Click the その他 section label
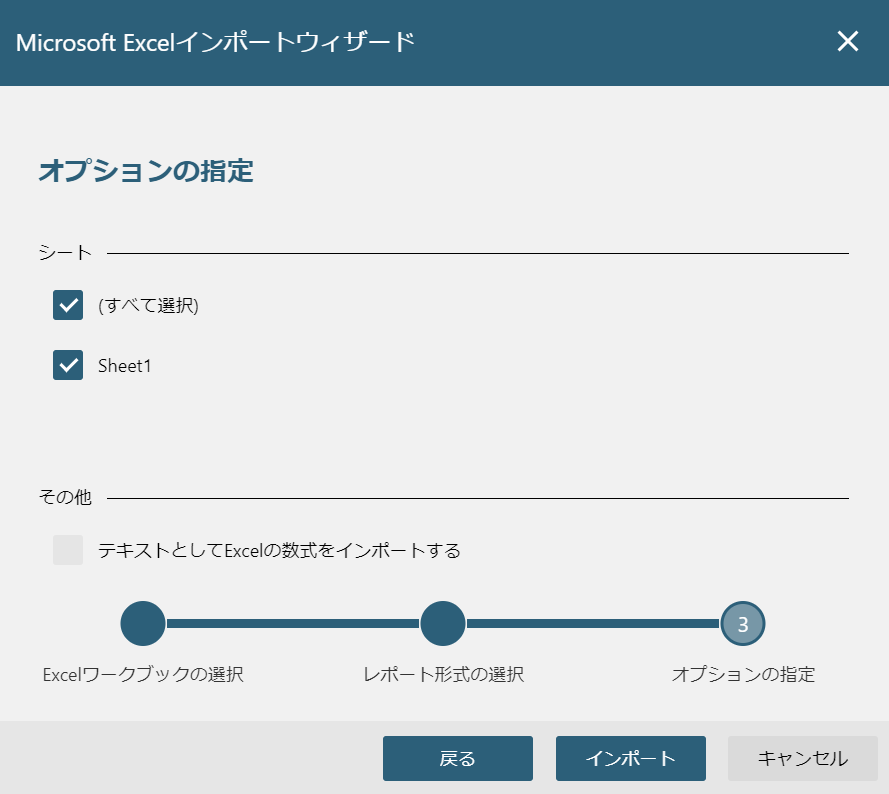Viewport: 889px width, 794px height. 65,497
